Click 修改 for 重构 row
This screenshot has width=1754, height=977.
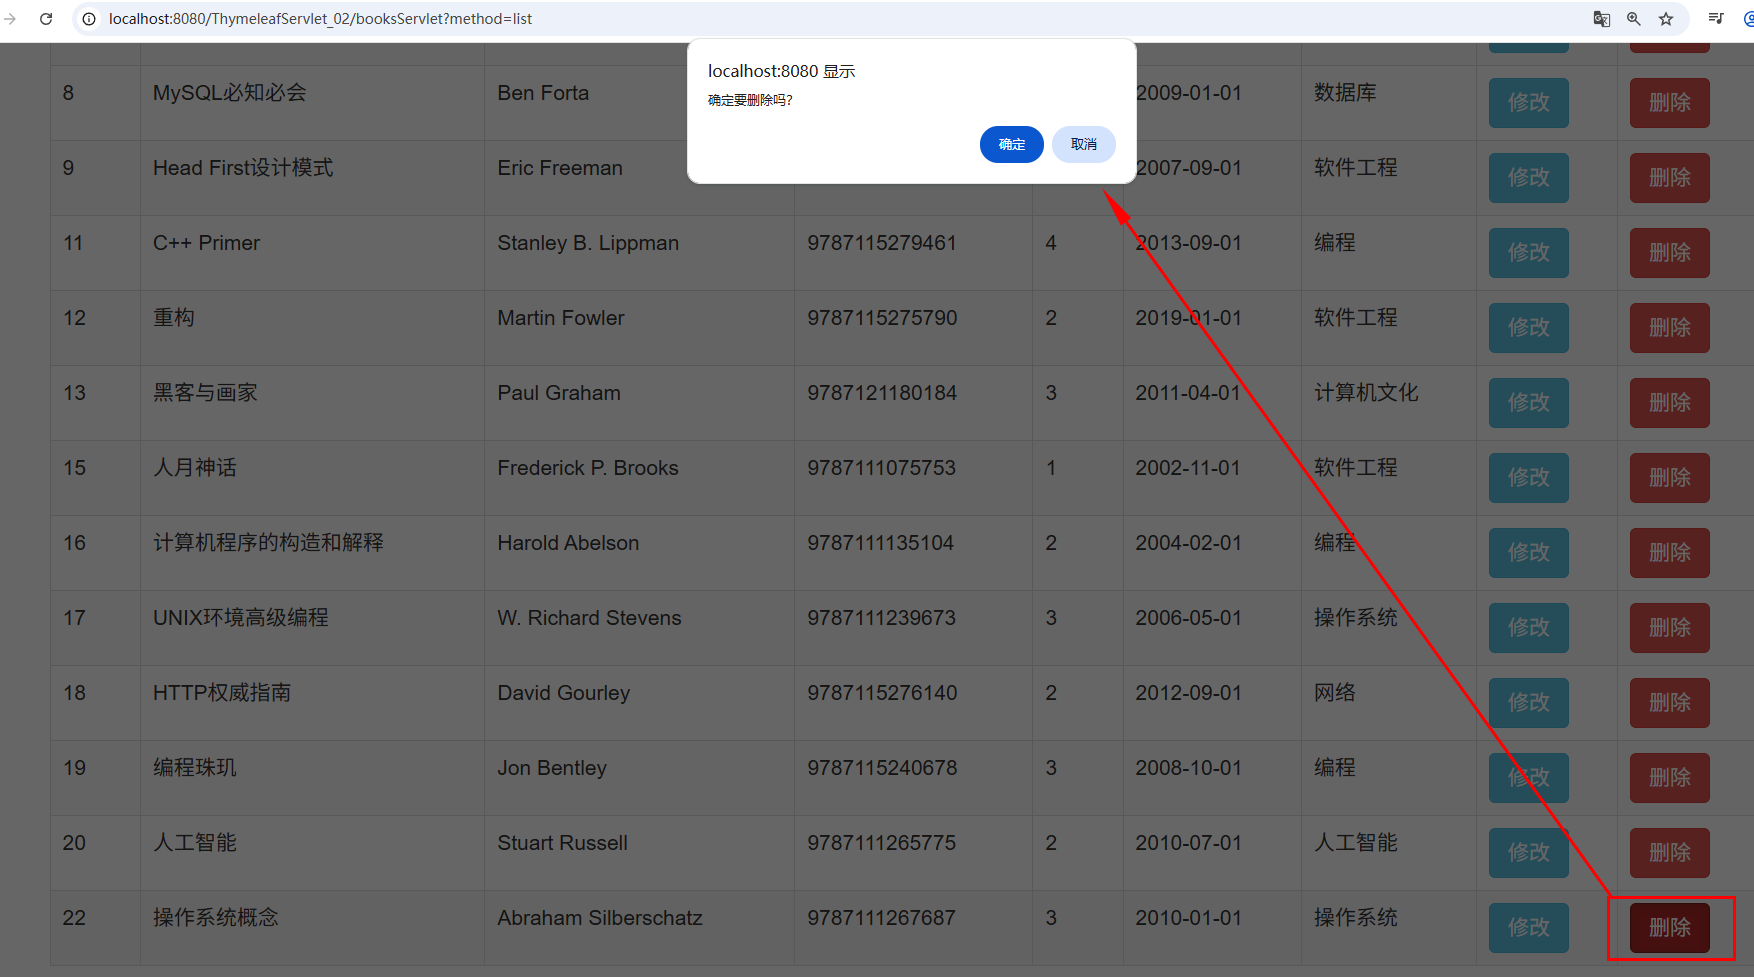click(1529, 328)
